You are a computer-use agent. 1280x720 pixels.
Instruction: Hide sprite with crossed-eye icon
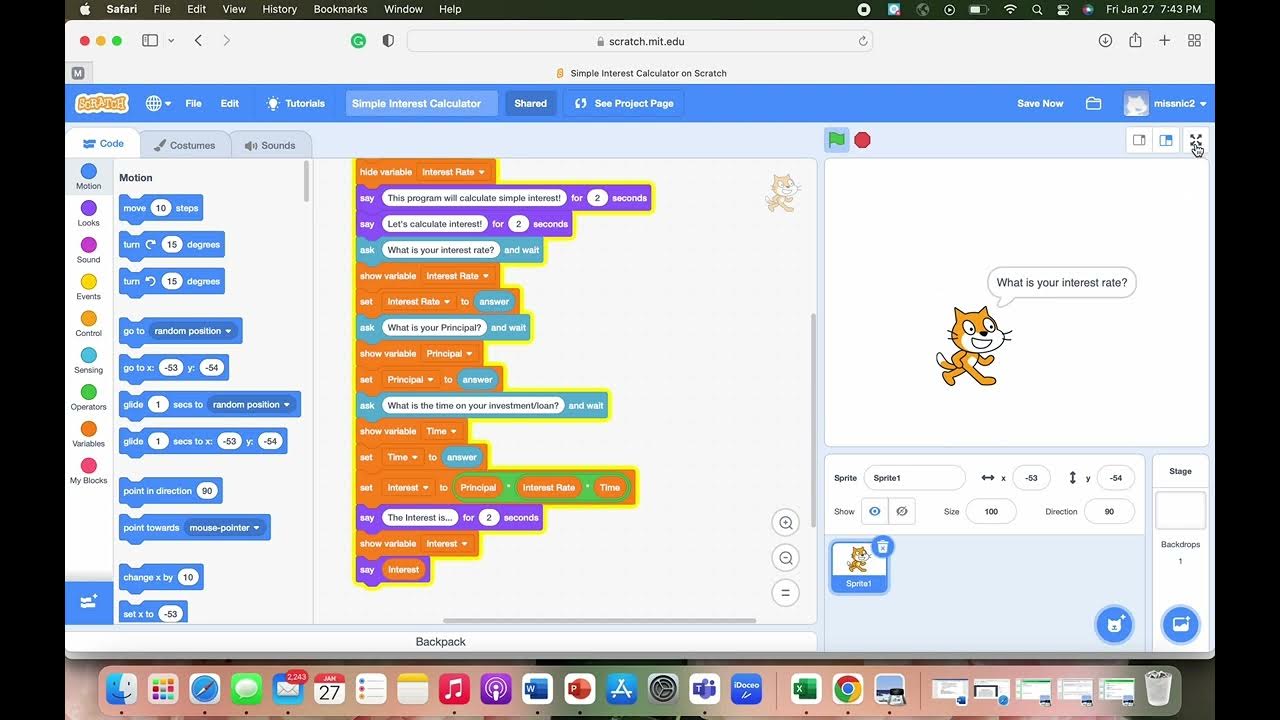[902, 511]
